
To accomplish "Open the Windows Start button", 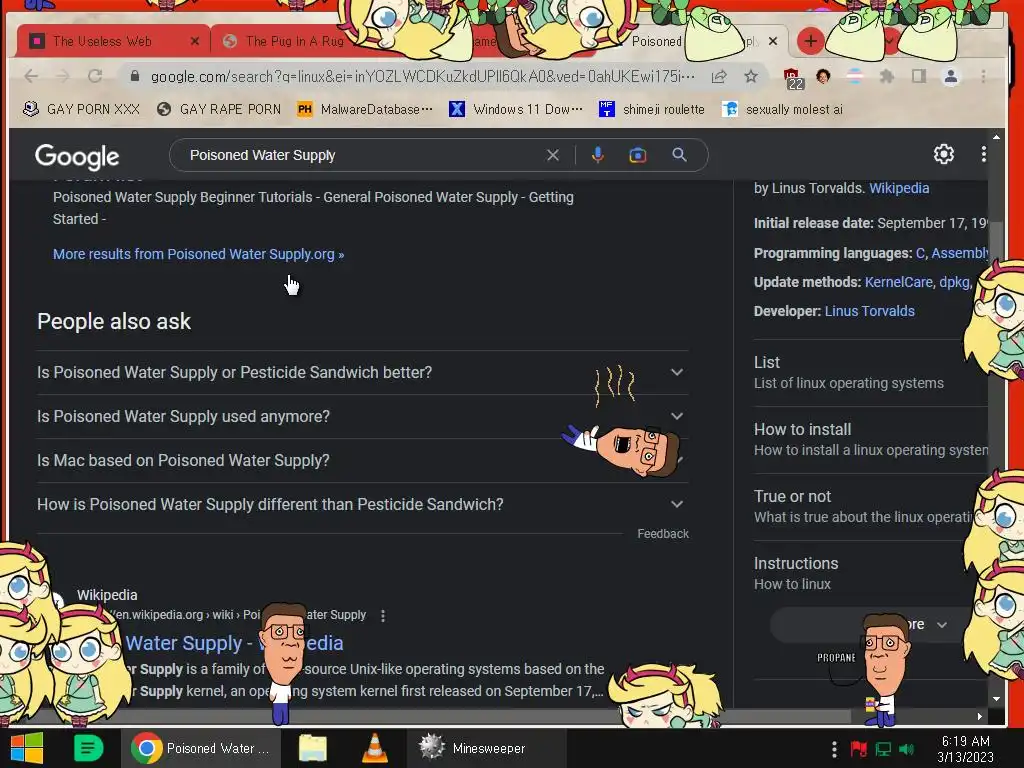I will pyautogui.click(x=27, y=748).
